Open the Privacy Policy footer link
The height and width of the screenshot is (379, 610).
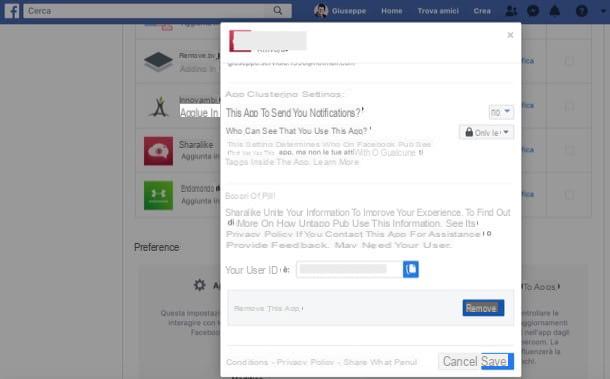(305, 362)
